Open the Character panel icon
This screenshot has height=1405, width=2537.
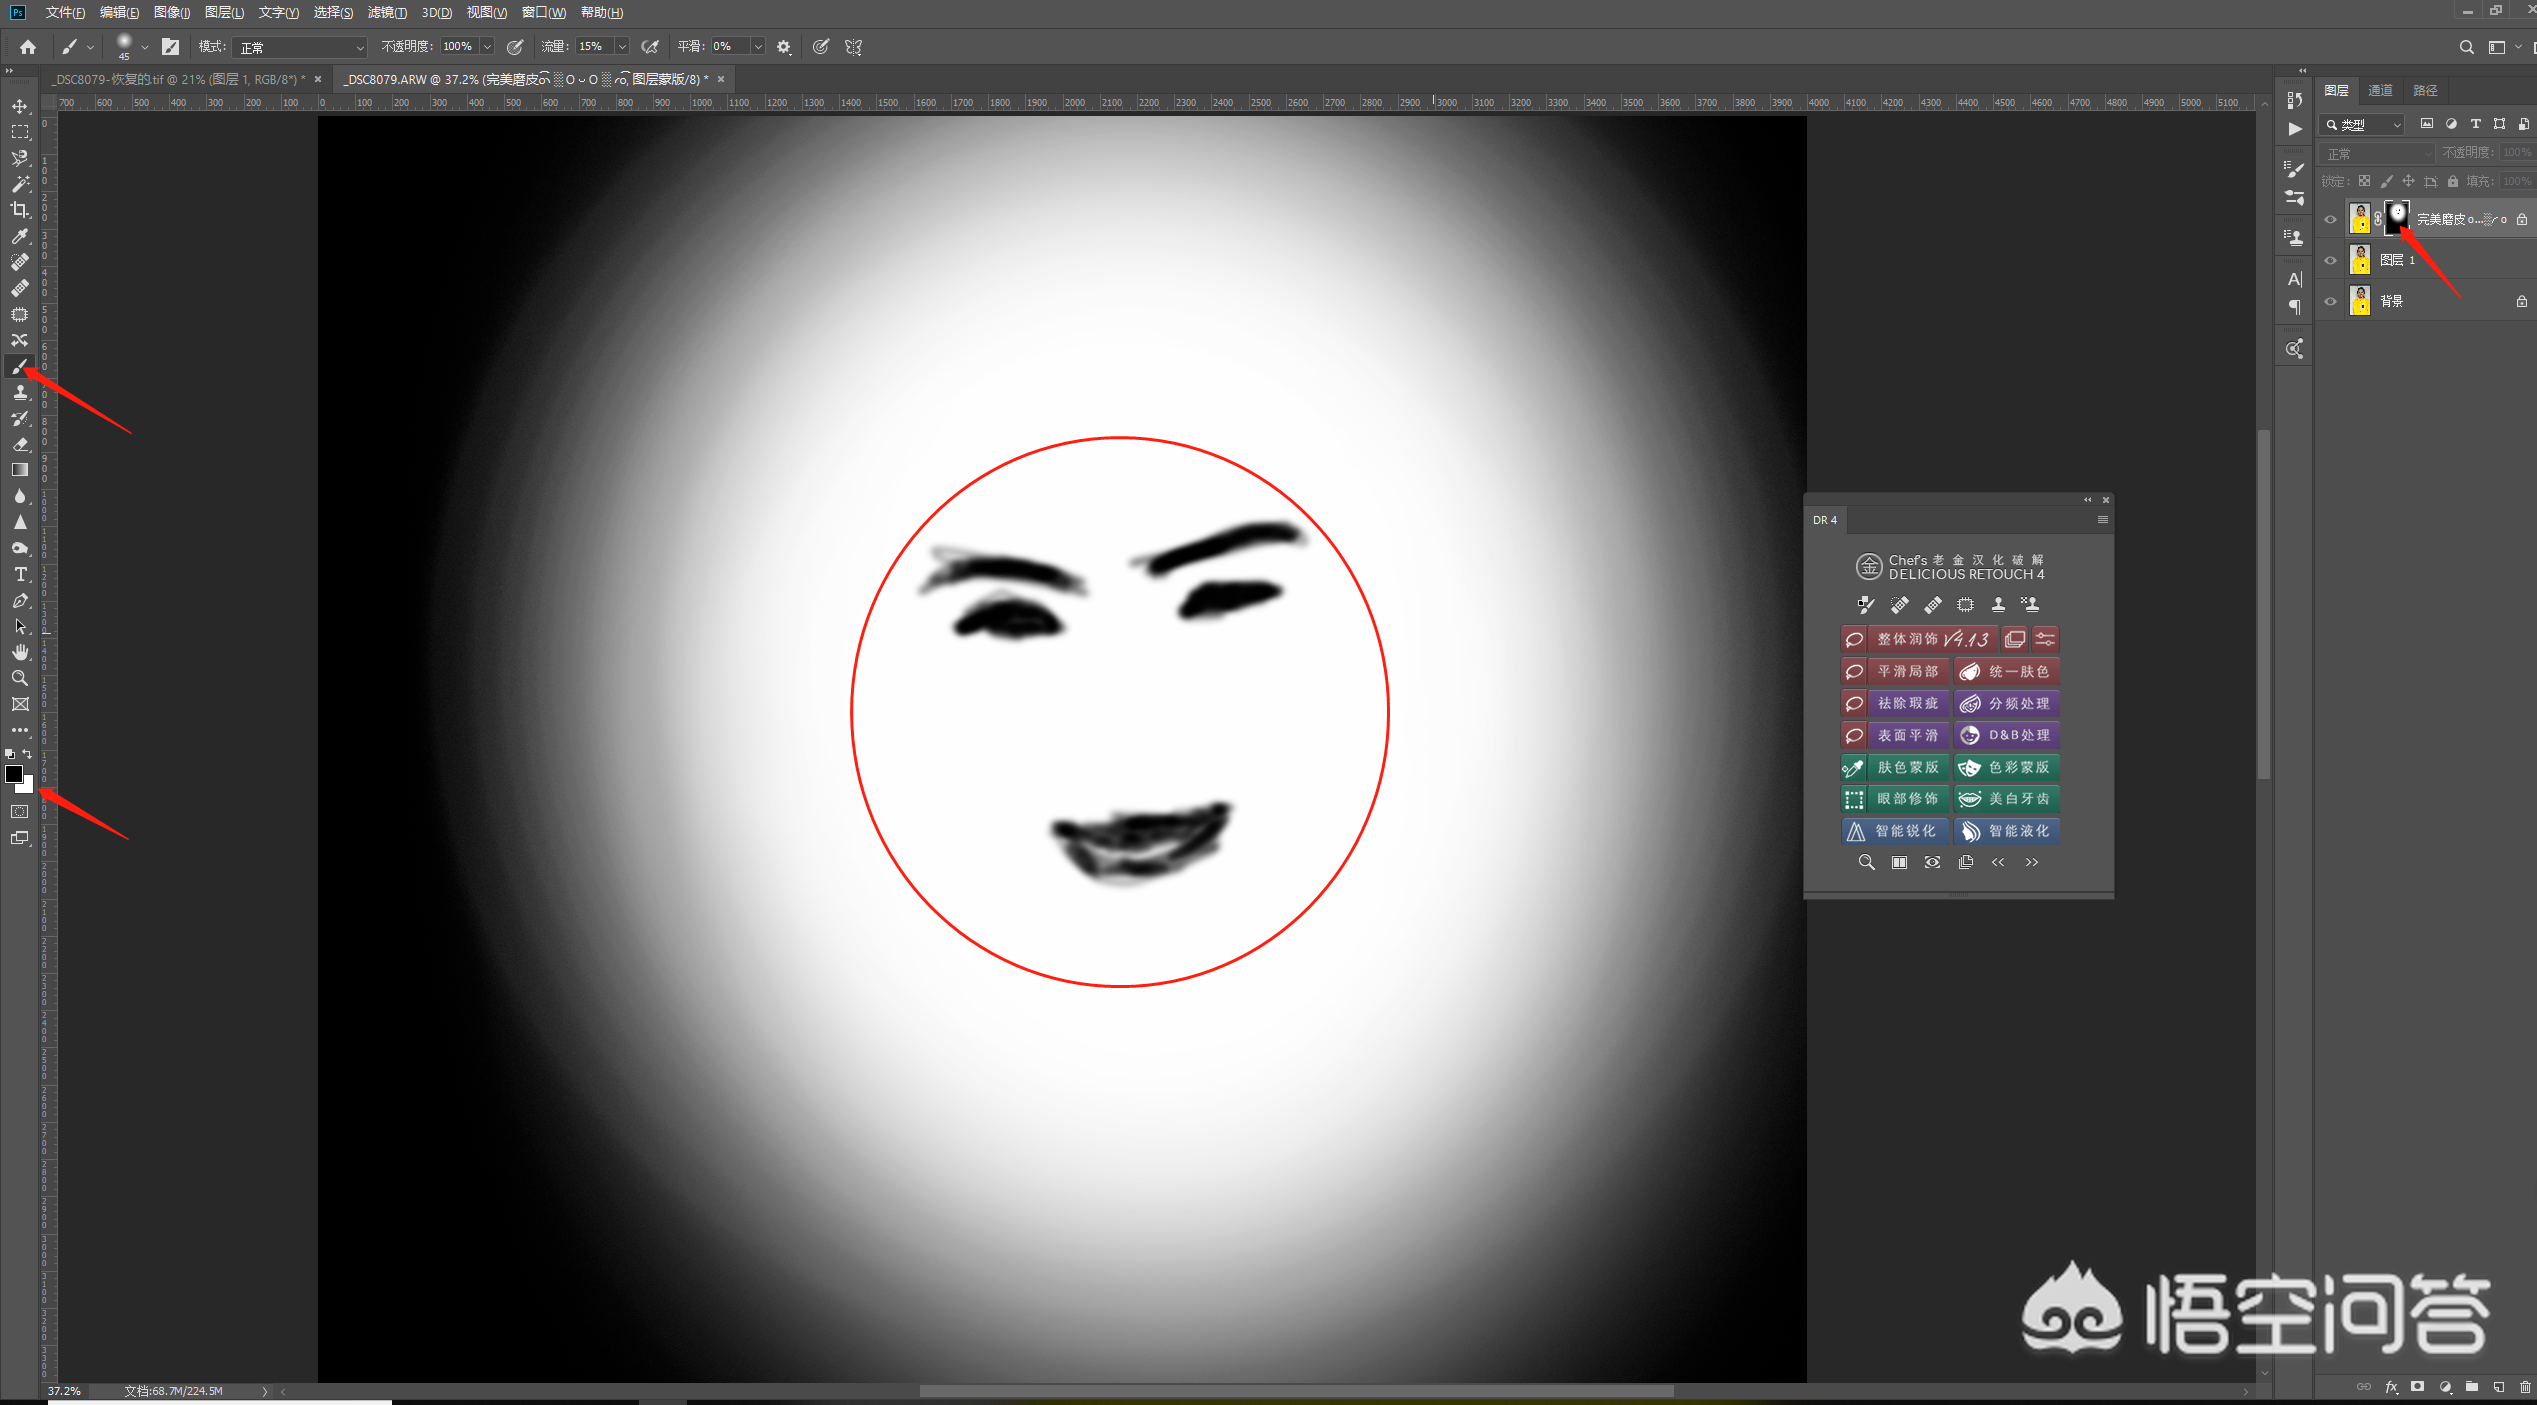pyautogui.click(x=2295, y=279)
